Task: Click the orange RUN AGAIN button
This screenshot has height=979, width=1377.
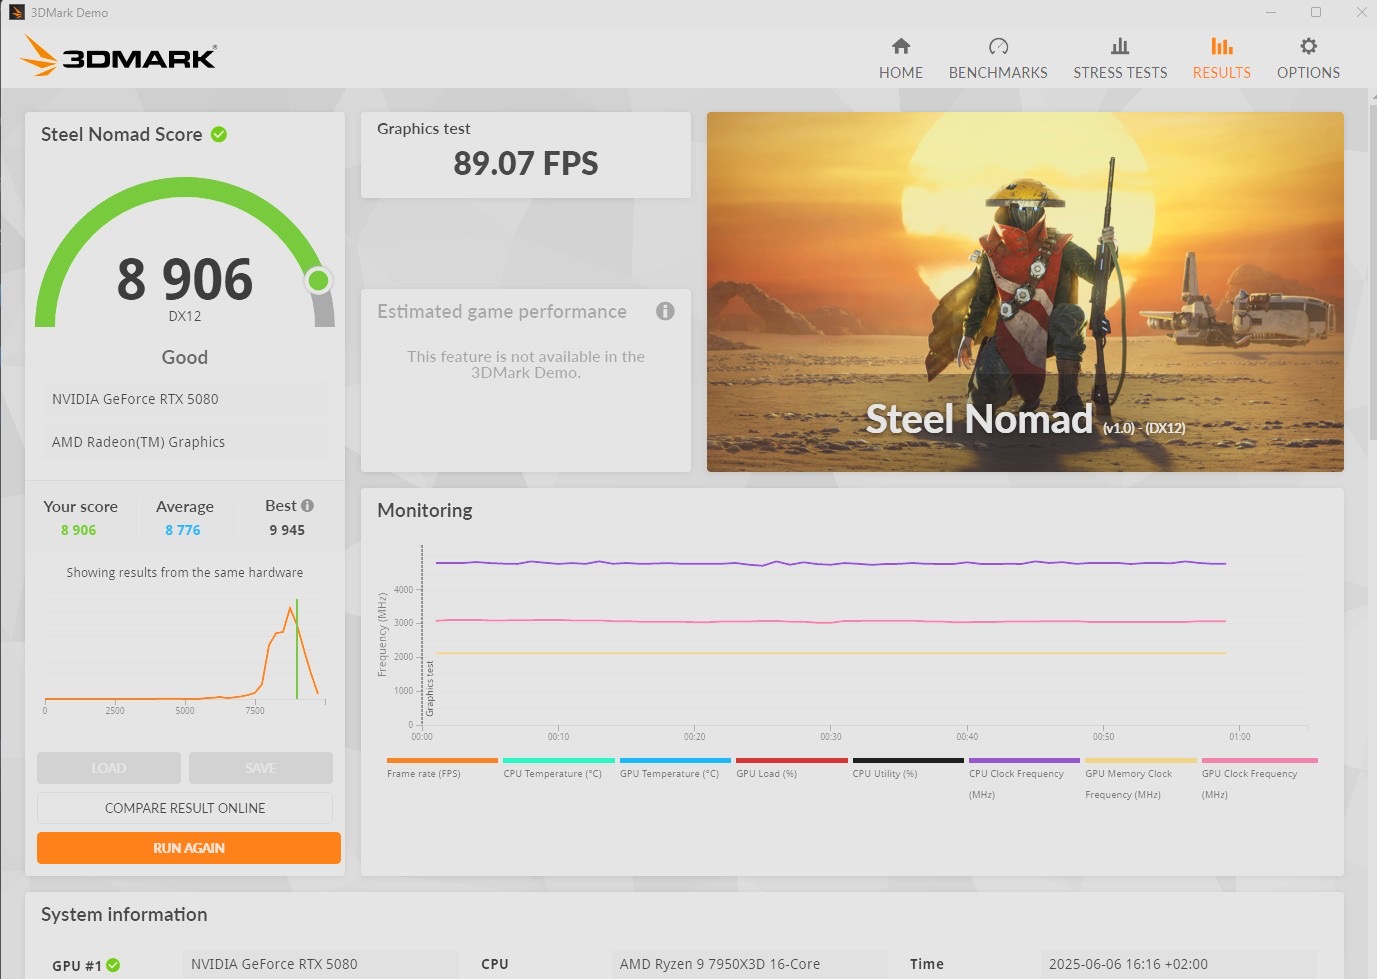Action: (x=189, y=848)
